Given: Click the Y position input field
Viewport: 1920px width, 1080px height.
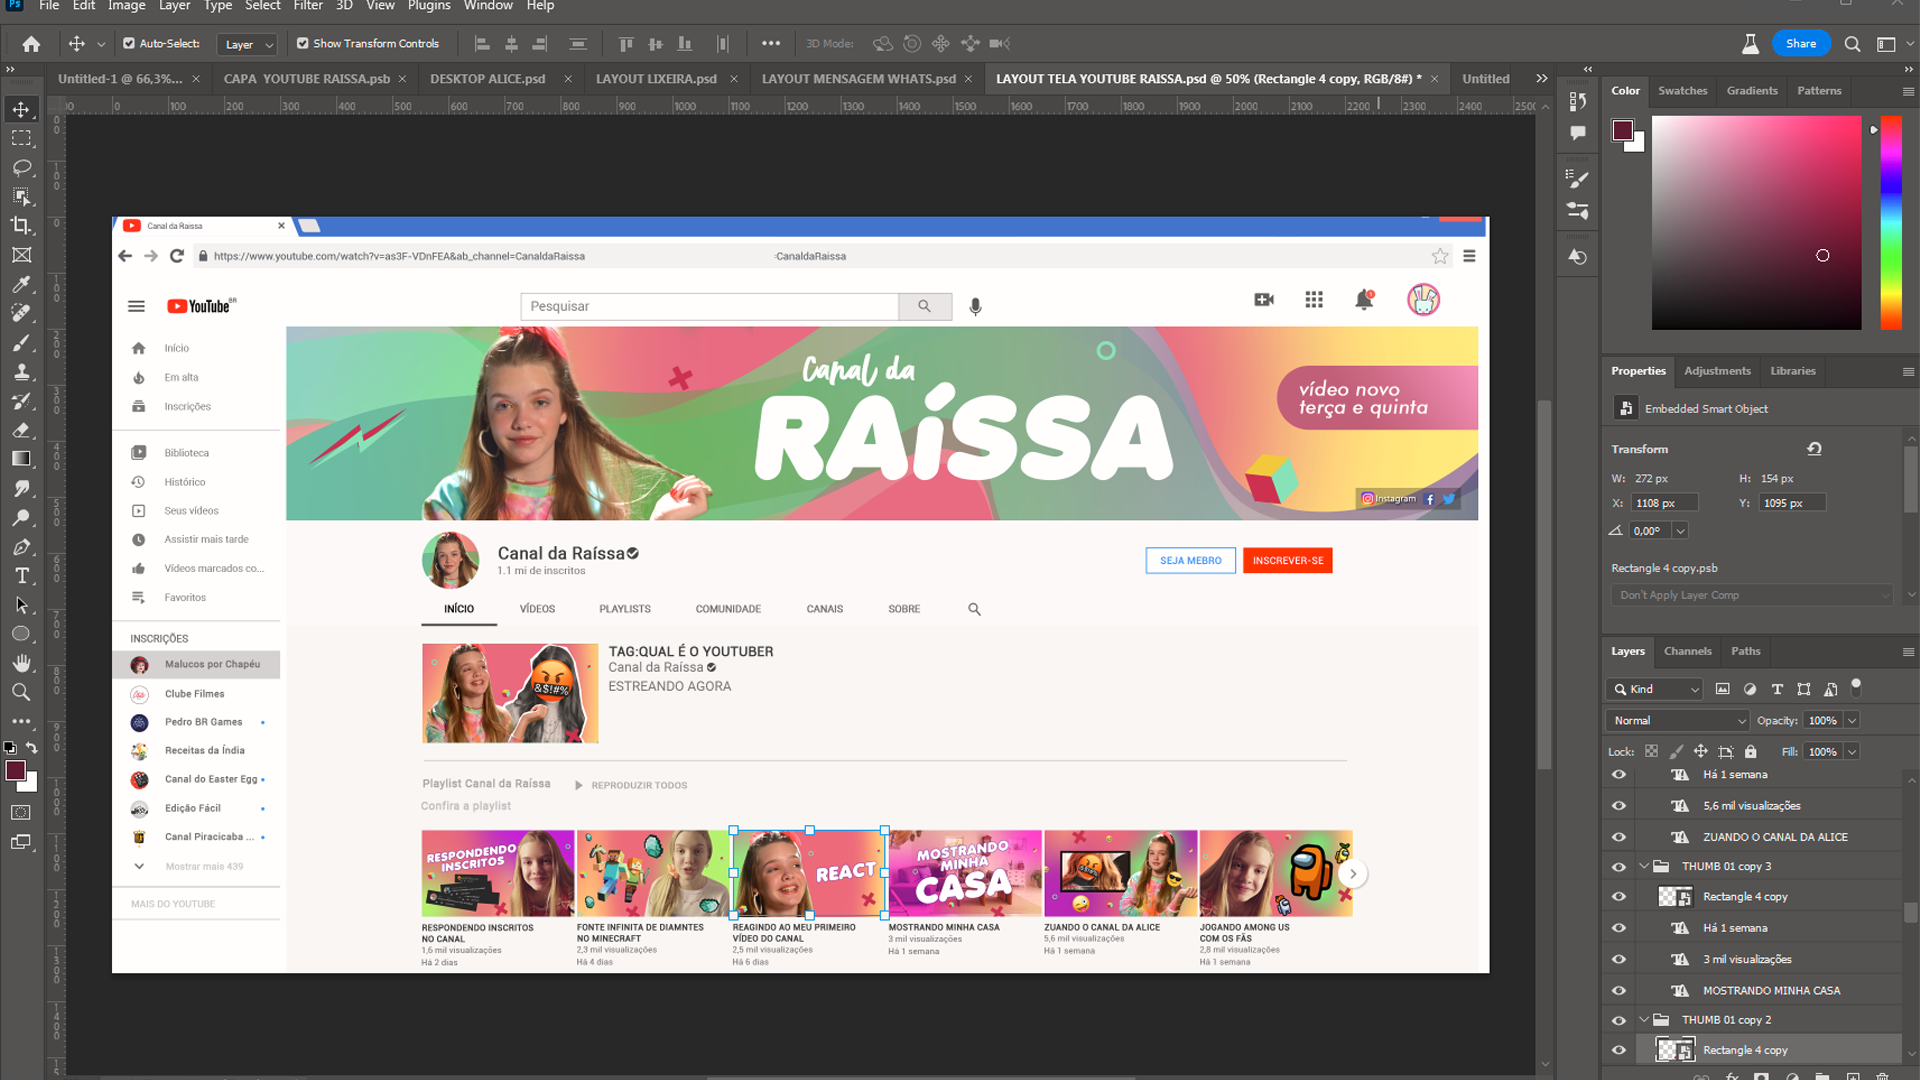Looking at the screenshot, I should [1793, 504].
